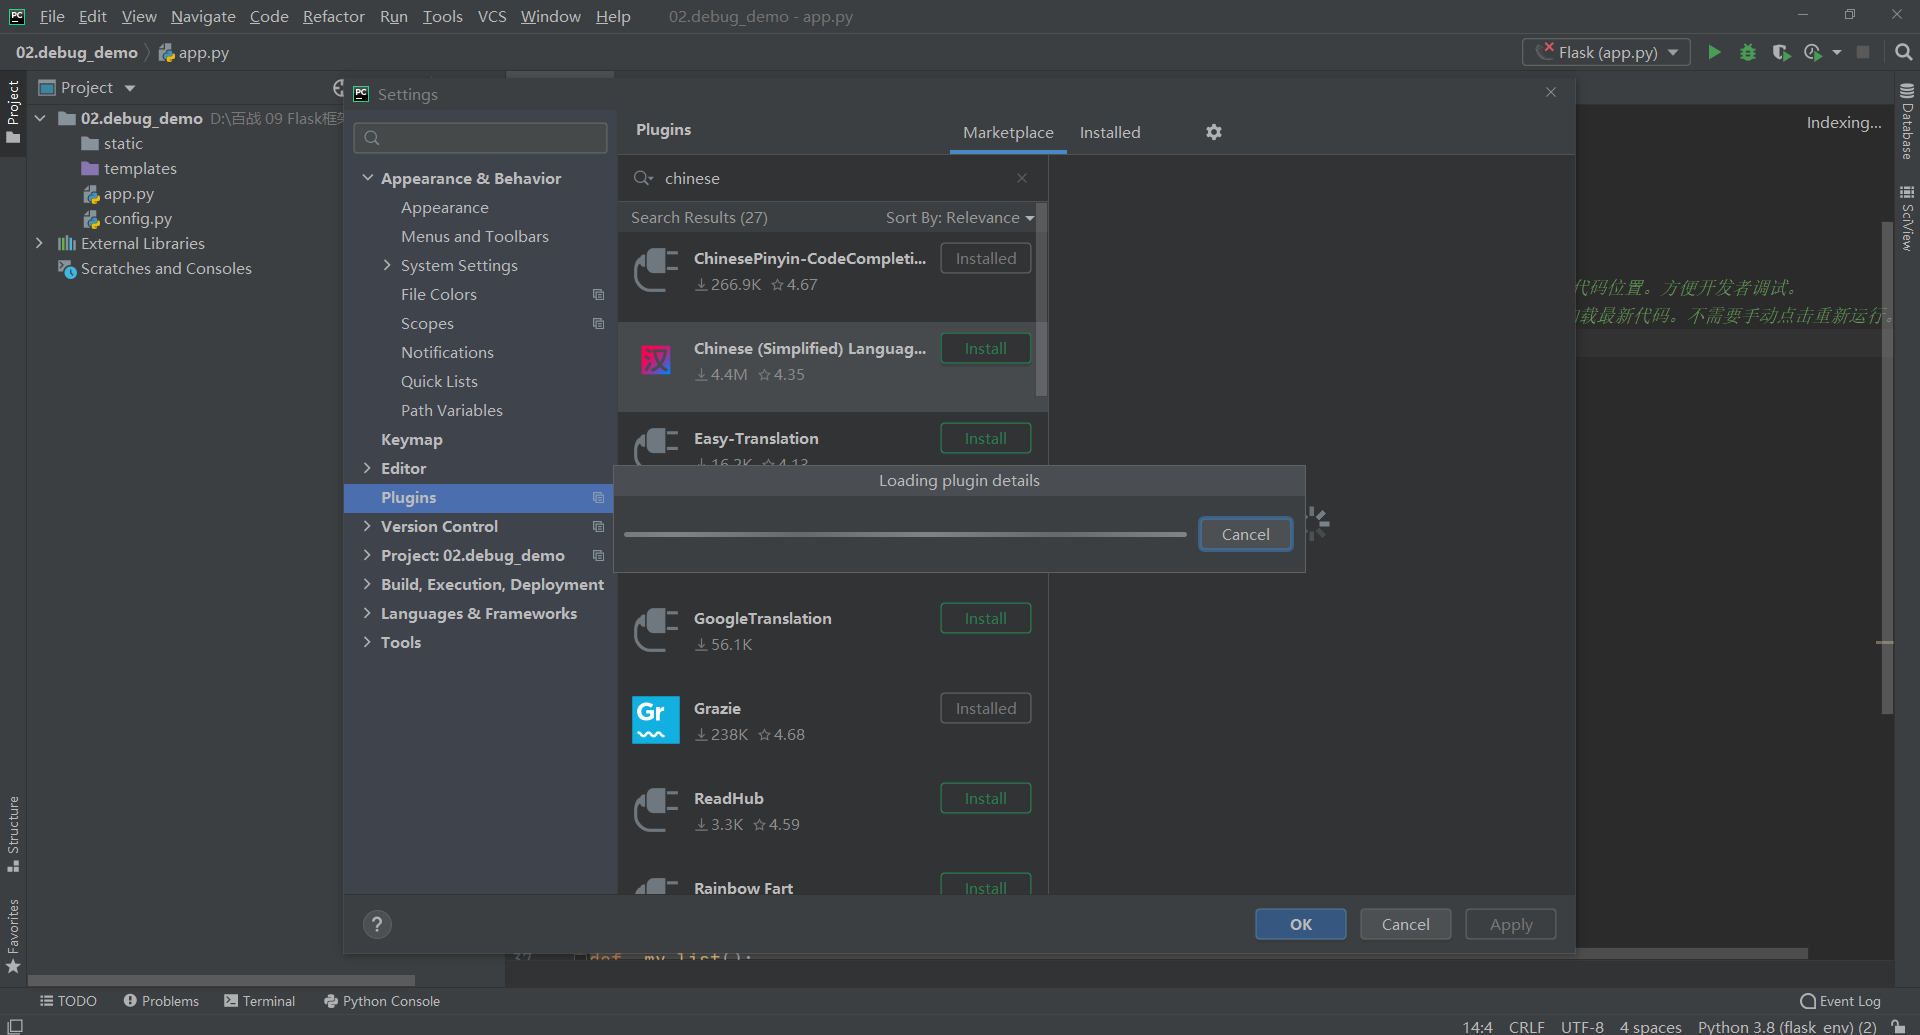Install the GoogleTranslation plugin

(x=985, y=618)
